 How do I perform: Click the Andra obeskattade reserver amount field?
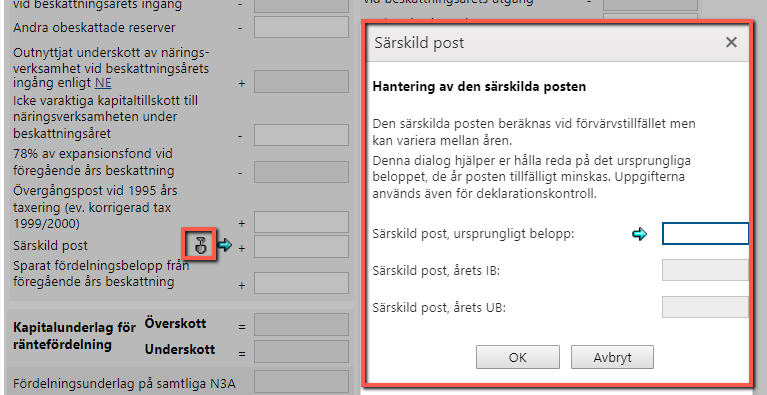pyautogui.click(x=301, y=27)
